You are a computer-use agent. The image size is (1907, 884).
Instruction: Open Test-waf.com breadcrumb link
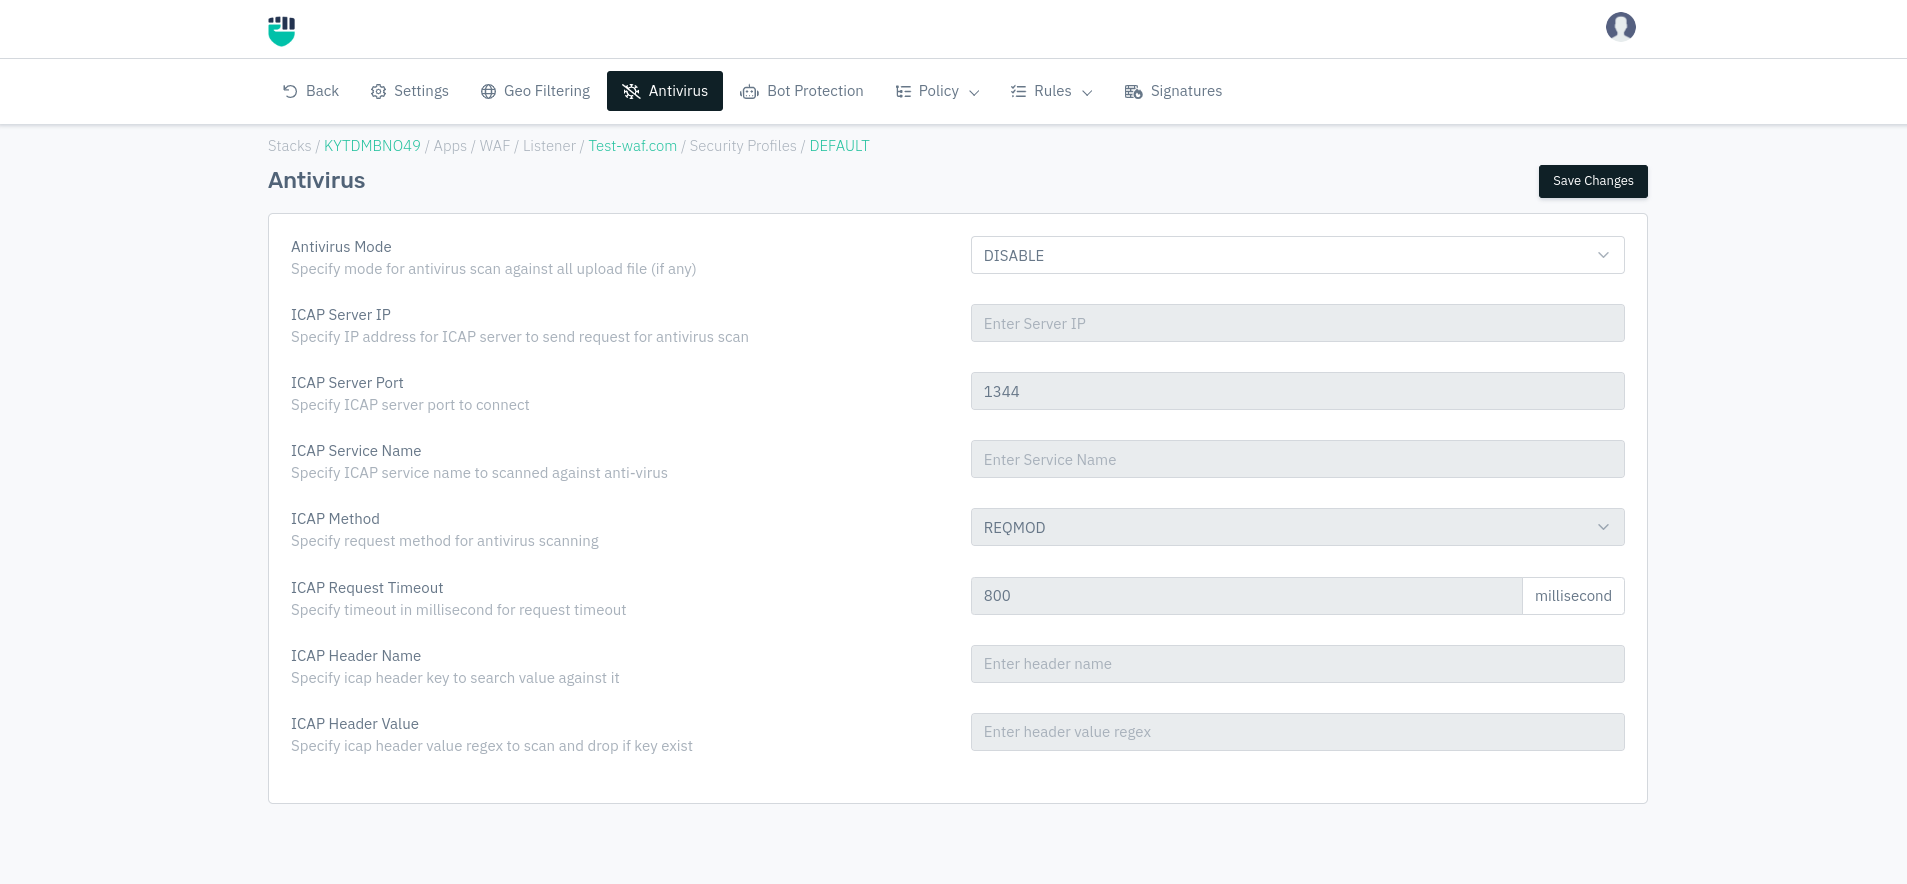[x=632, y=146]
